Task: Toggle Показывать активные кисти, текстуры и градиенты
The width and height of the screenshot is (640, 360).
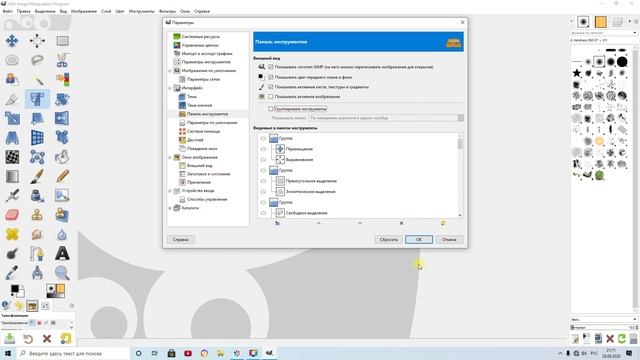Action: 271,87
